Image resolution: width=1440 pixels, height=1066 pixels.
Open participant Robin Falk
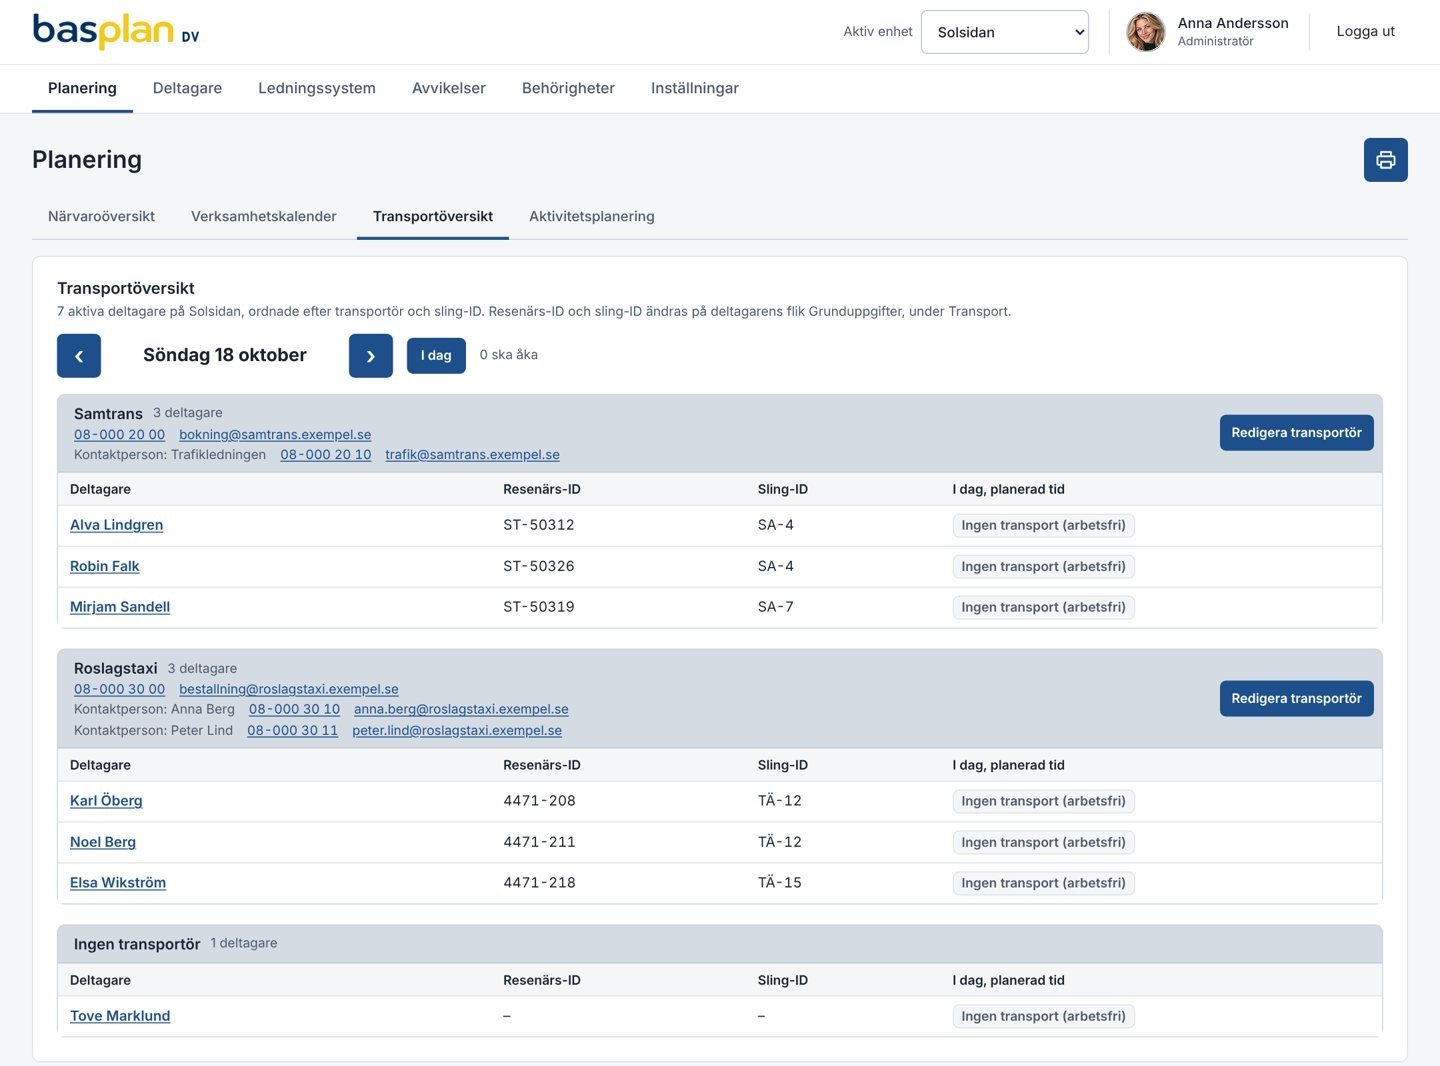coord(104,566)
